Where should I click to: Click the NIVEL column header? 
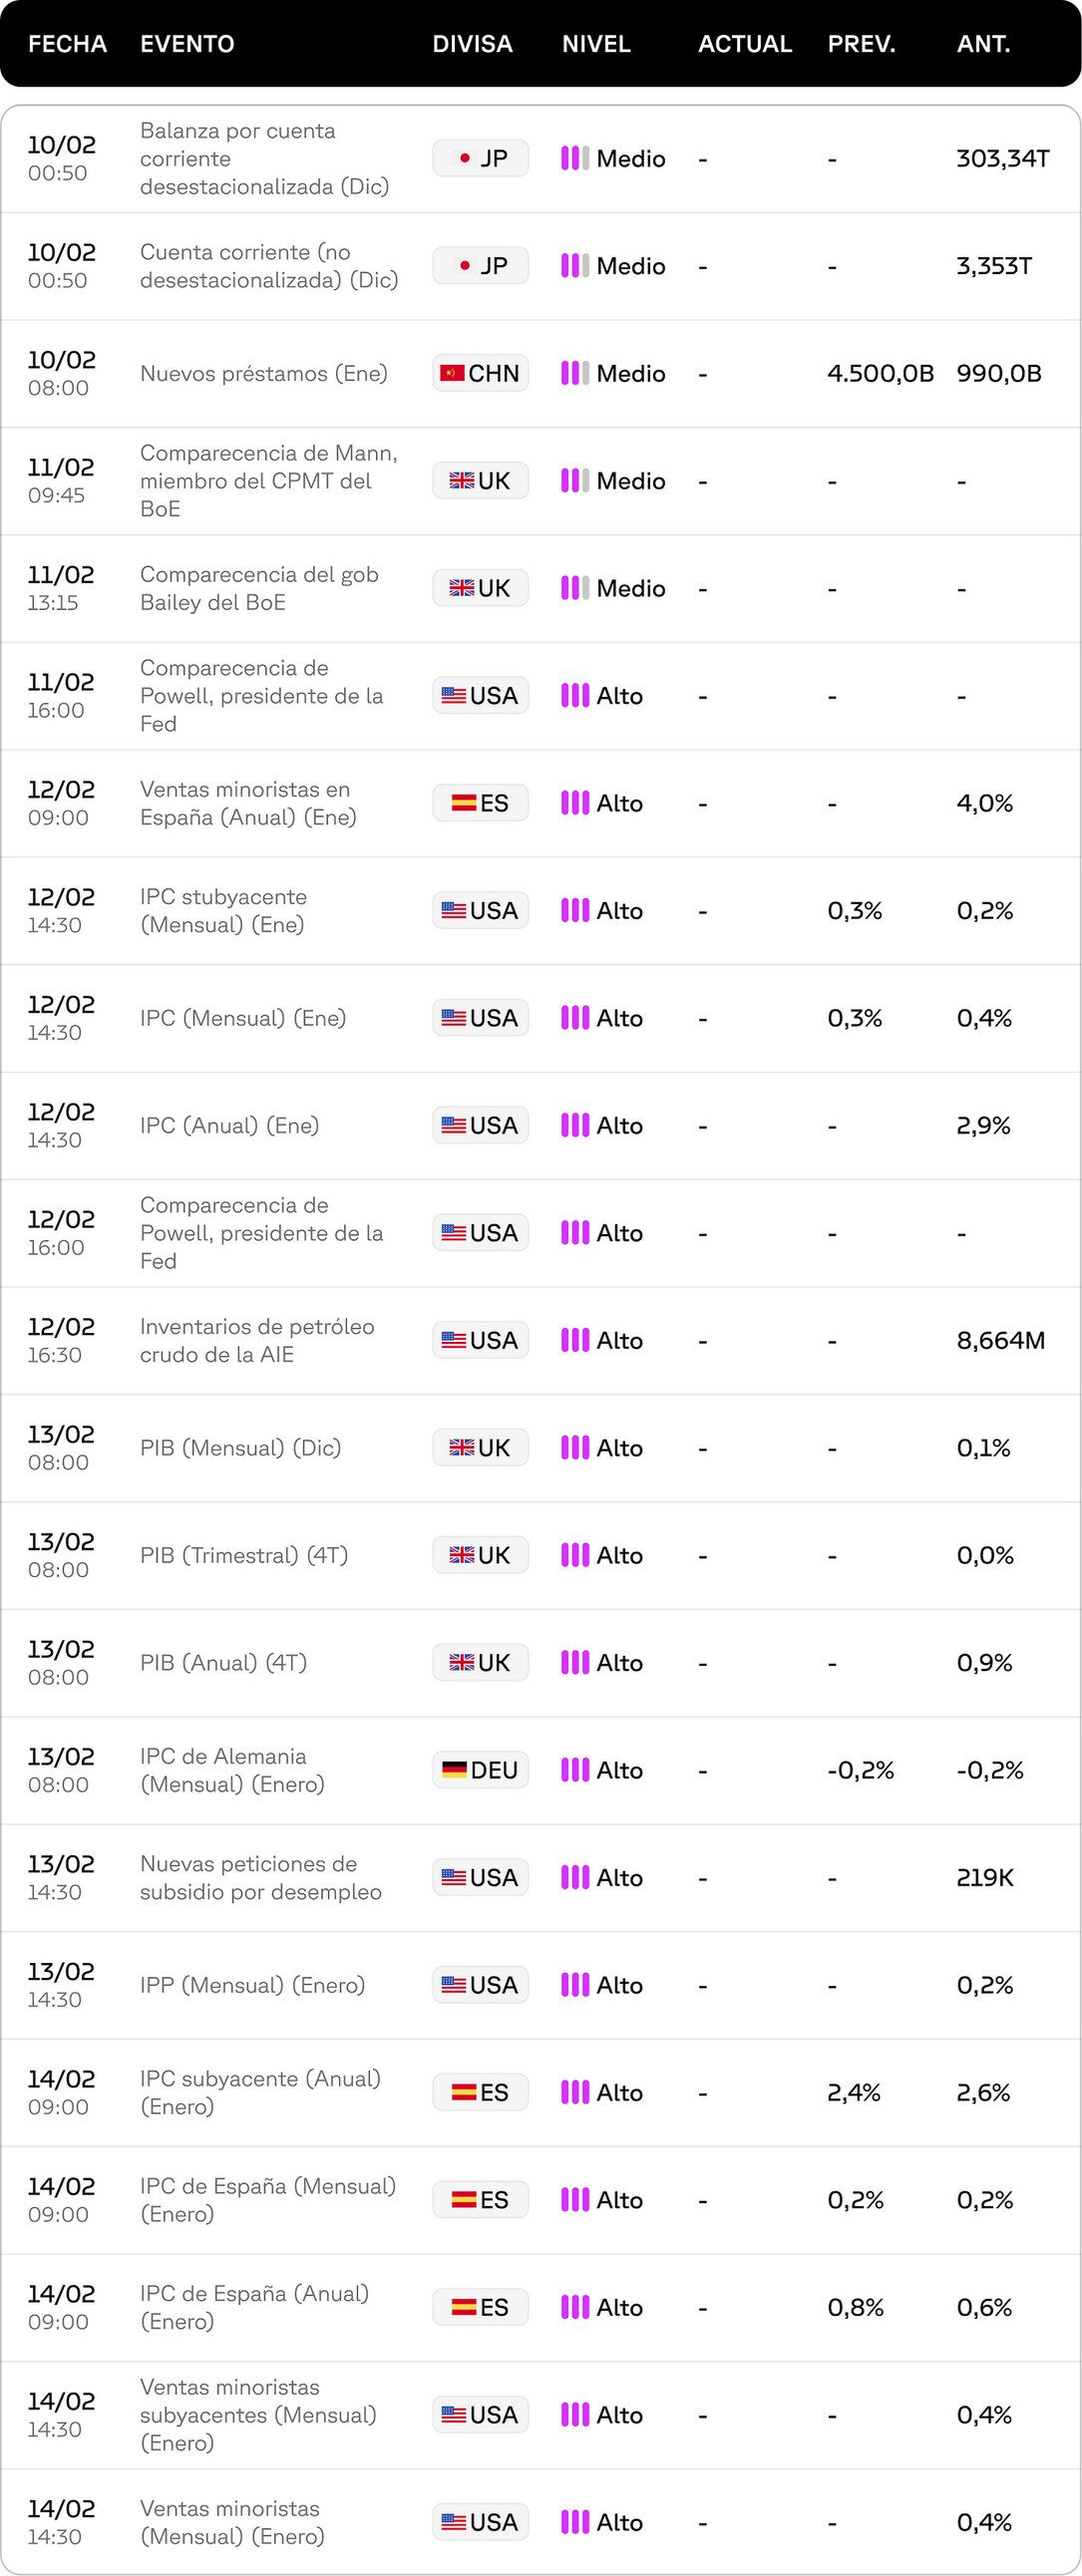(x=596, y=44)
